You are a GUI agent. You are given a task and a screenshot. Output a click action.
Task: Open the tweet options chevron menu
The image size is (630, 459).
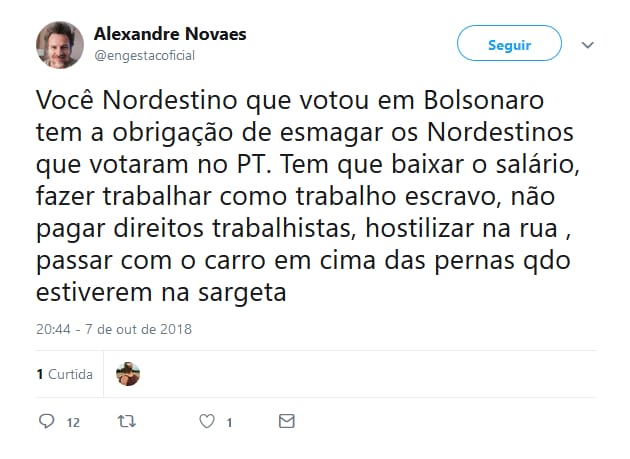(587, 45)
